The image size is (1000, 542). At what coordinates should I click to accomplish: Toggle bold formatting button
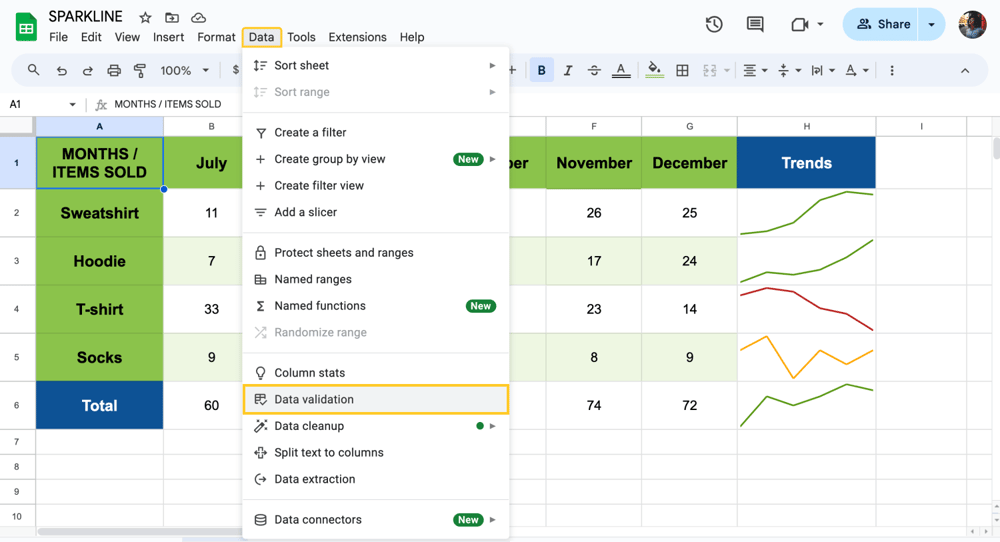(x=542, y=71)
